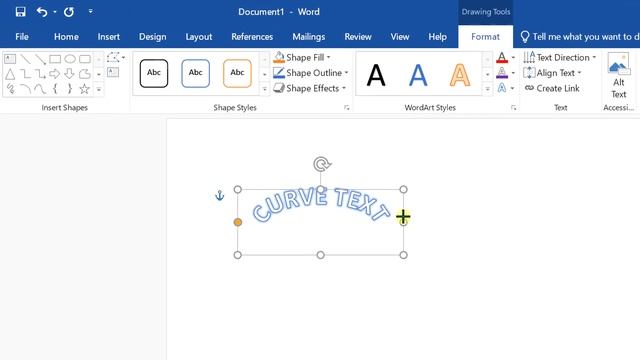Open the WordArt Styles dialog launcher
The width and height of the screenshot is (640, 360).
(x=513, y=108)
